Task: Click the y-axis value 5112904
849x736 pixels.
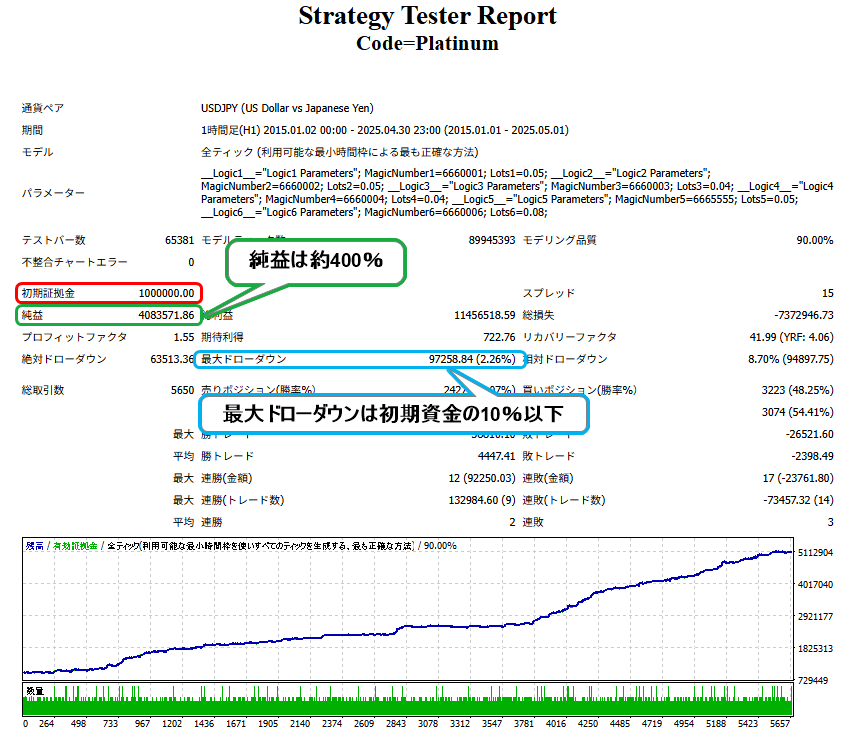Action: [815, 553]
